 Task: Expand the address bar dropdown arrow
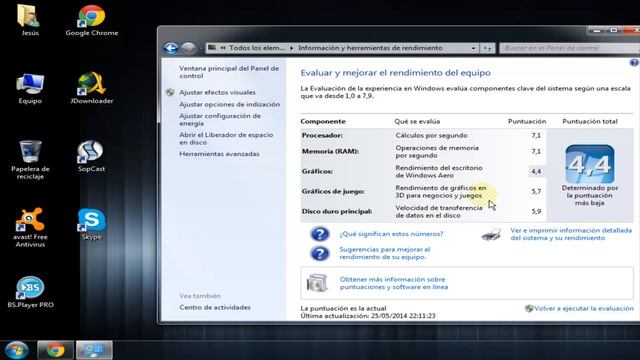[473, 48]
